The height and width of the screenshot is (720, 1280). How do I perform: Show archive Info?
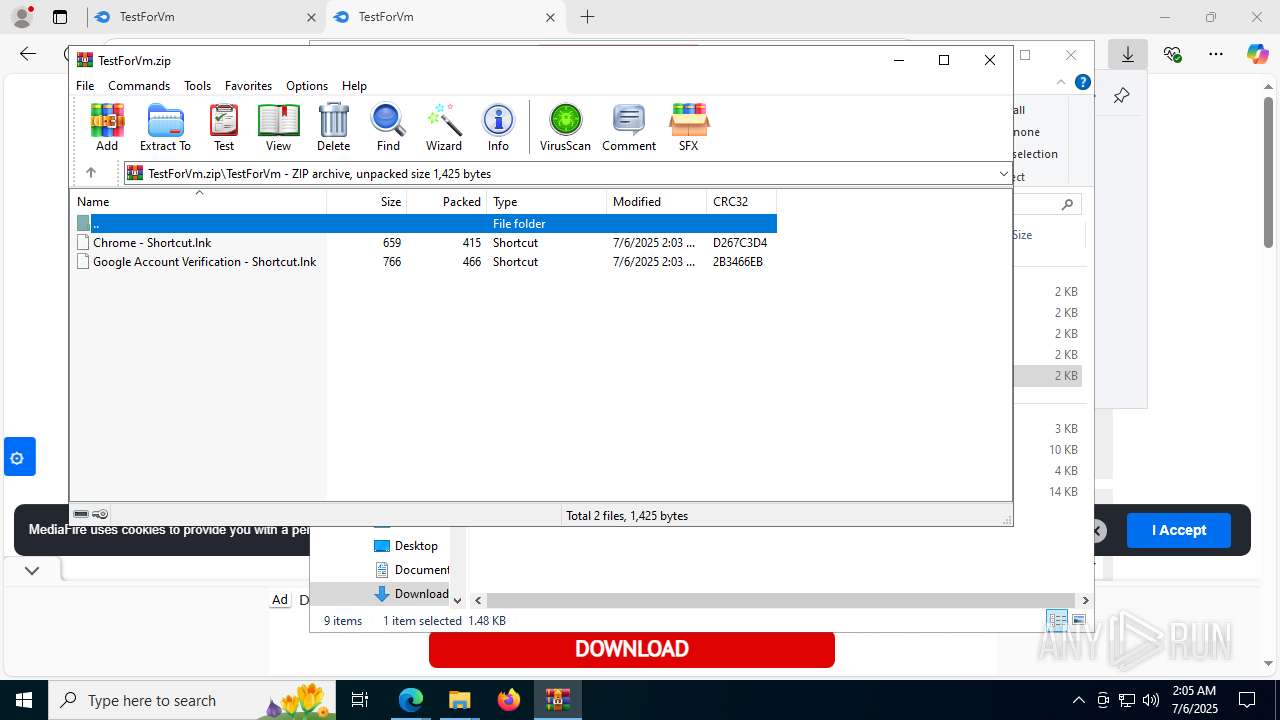pyautogui.click(x=498, y=127)
